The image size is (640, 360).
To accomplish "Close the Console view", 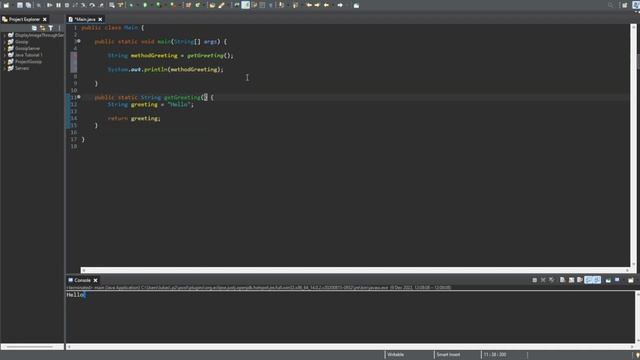I will pos(96,280).
